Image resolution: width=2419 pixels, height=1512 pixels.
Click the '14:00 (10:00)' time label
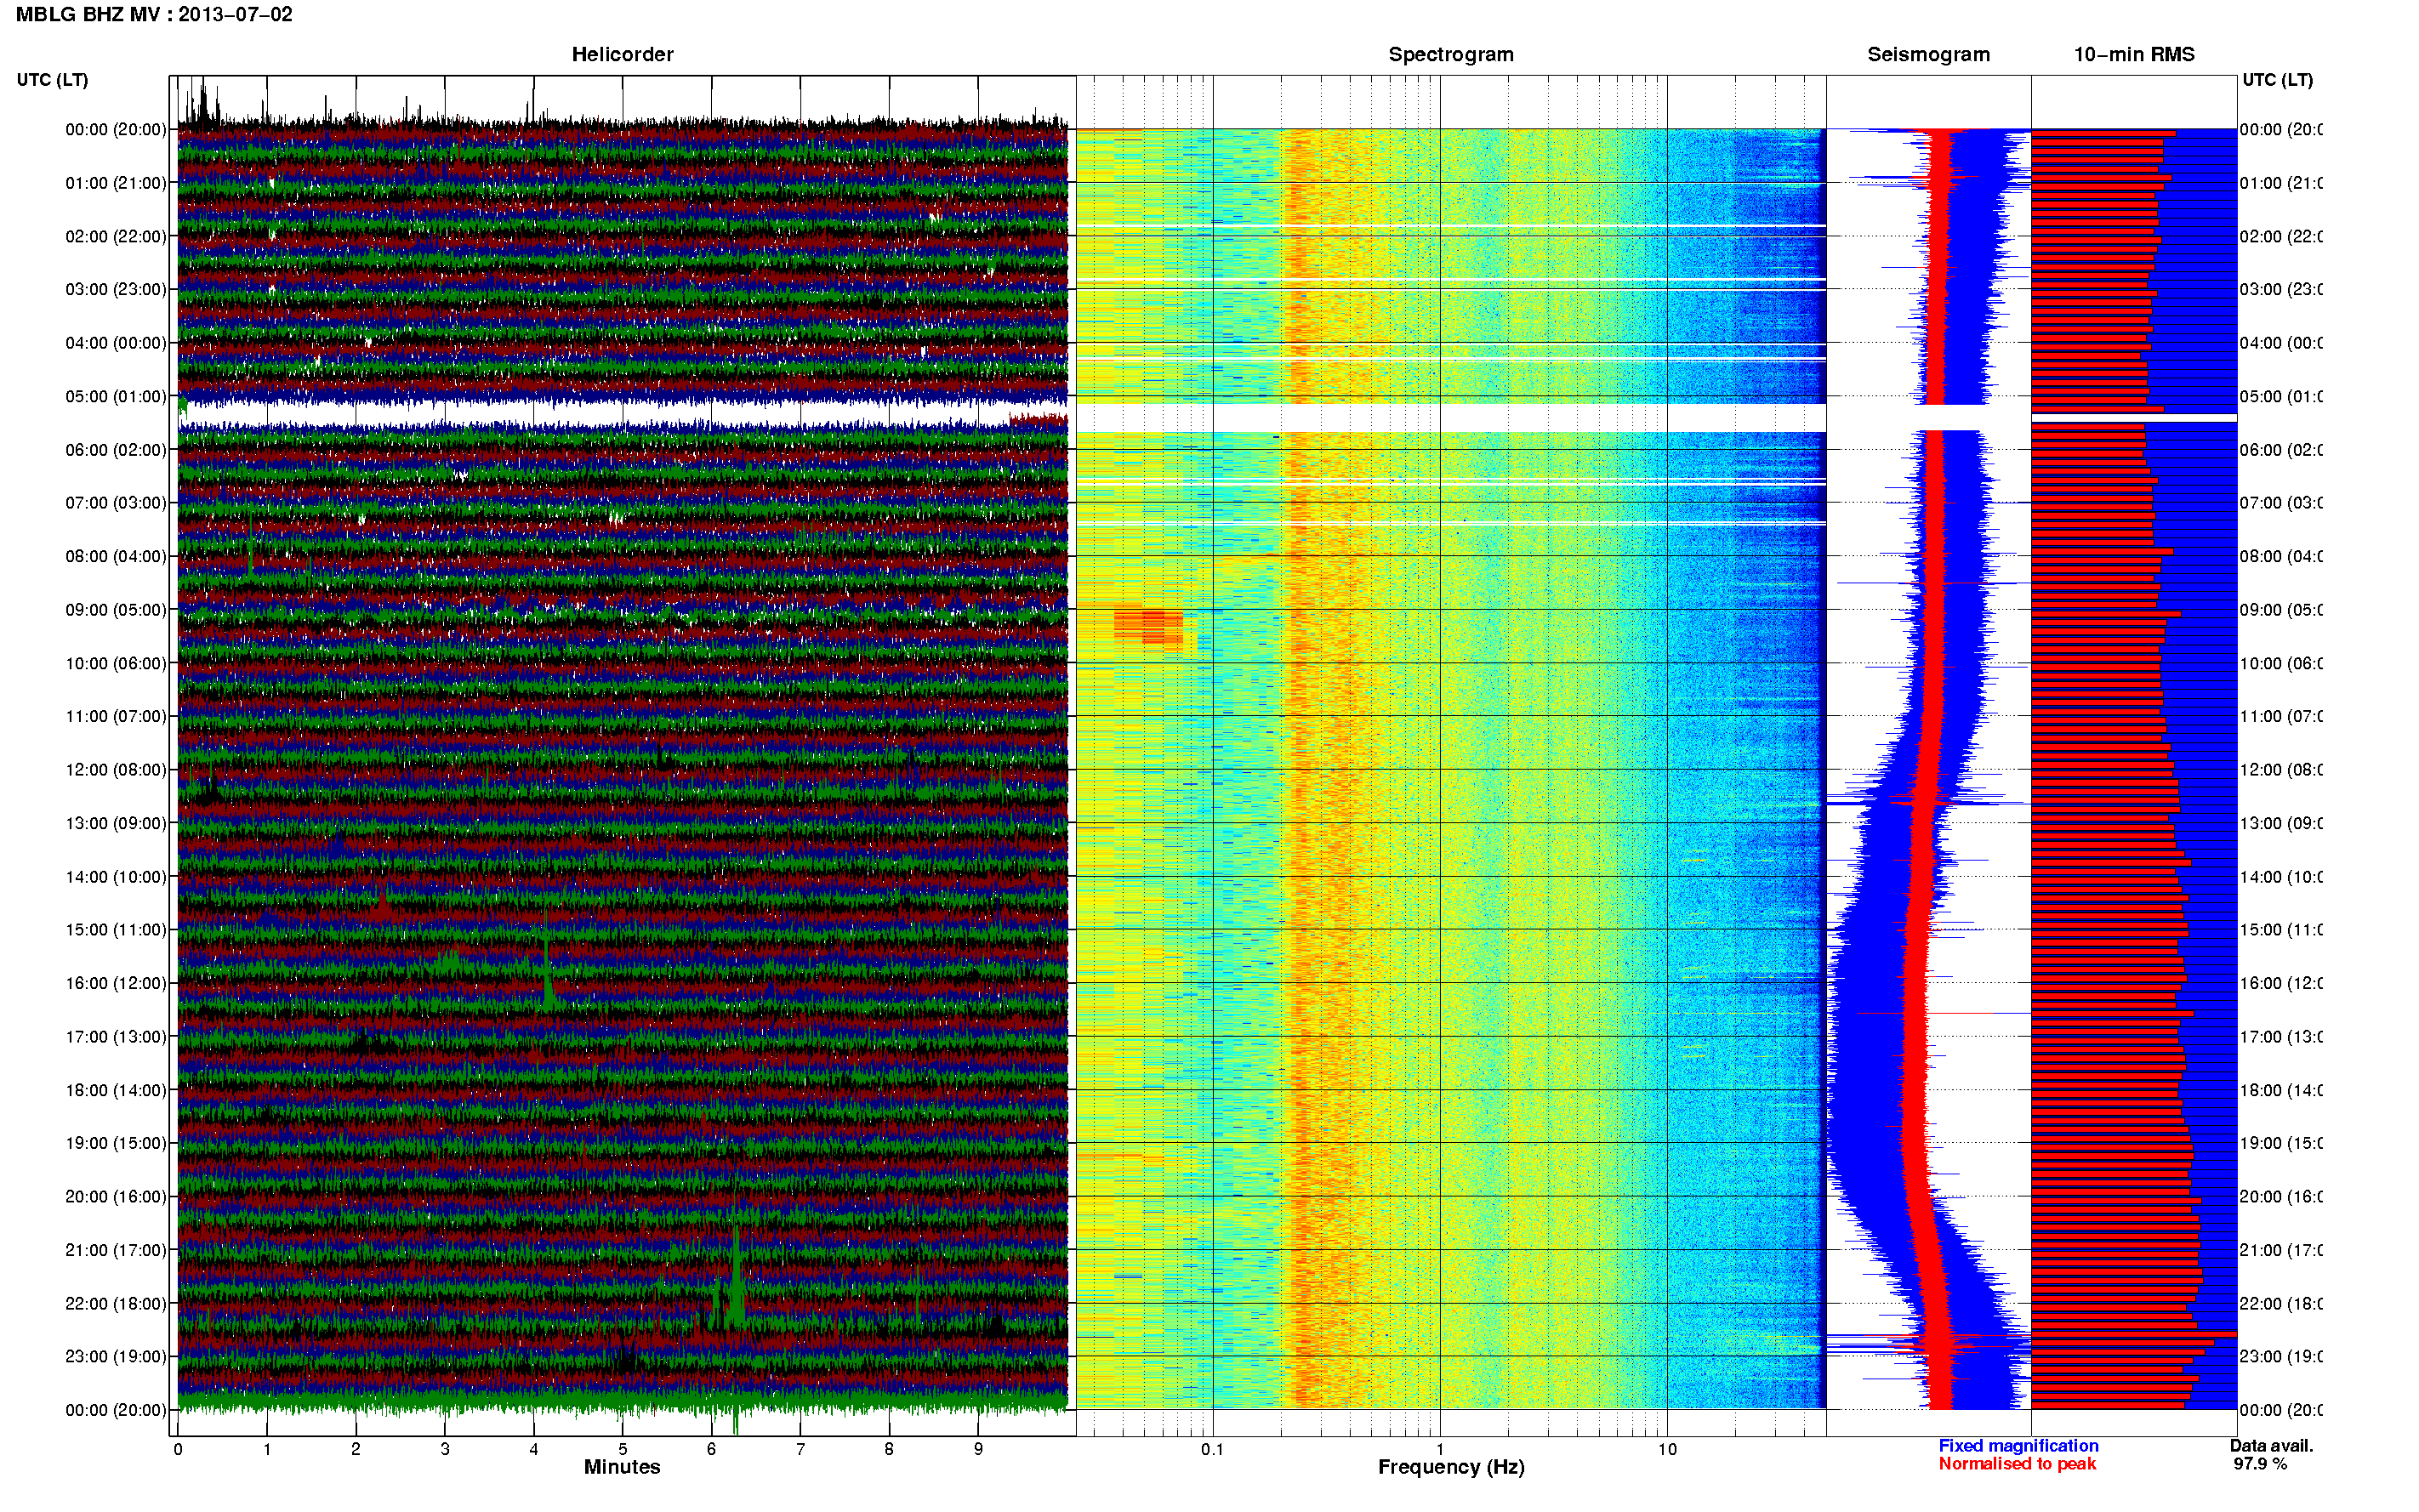click(116, 877)
